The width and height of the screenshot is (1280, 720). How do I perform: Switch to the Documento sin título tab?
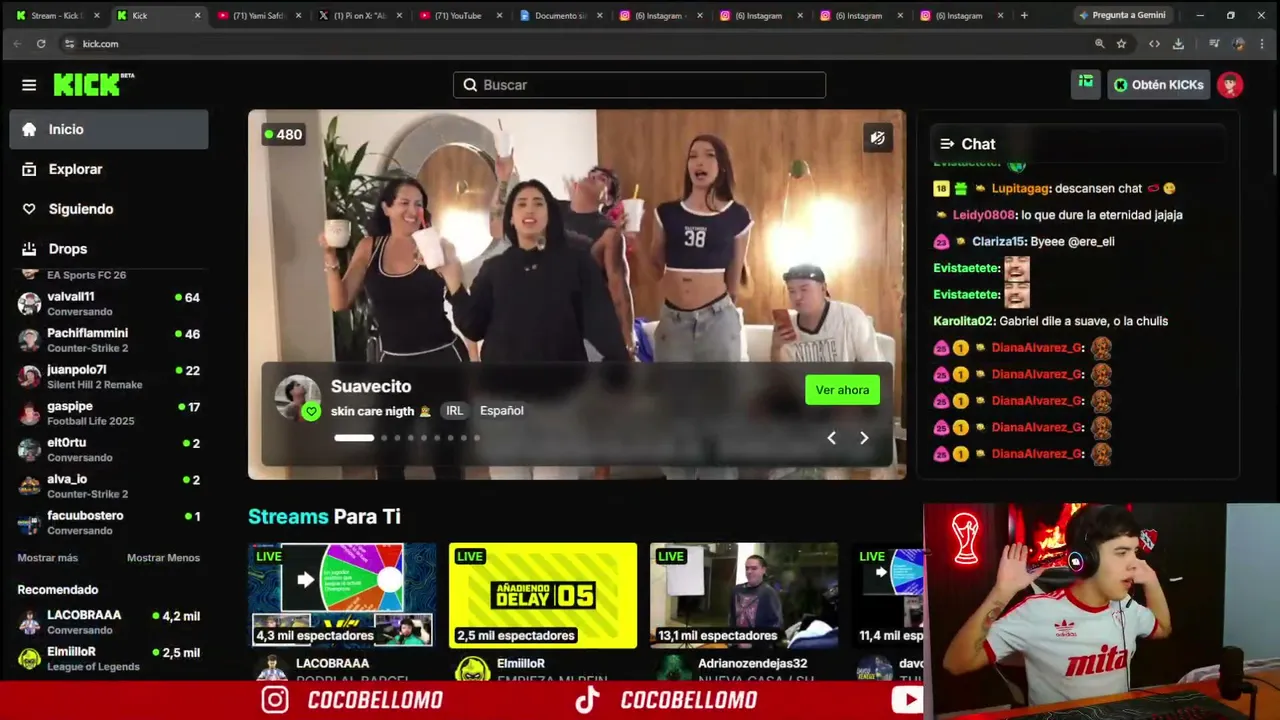(561, 15)
